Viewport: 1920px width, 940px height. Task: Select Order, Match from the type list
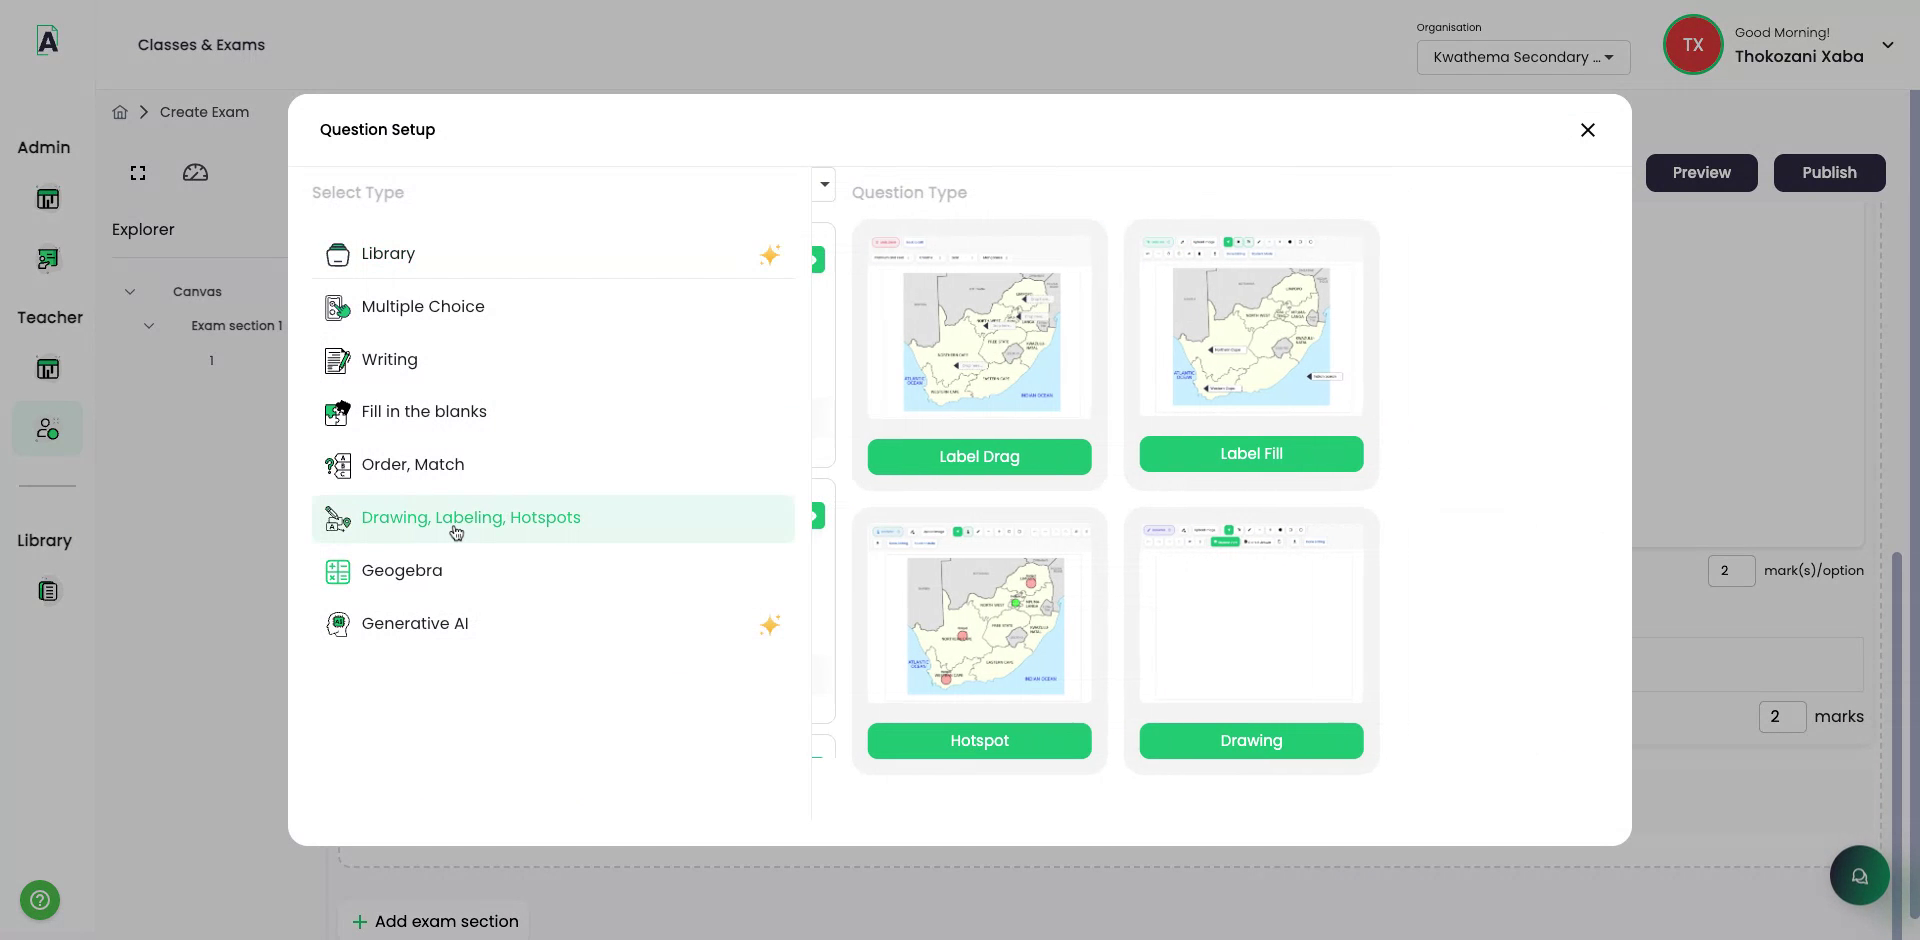point(412,465)
